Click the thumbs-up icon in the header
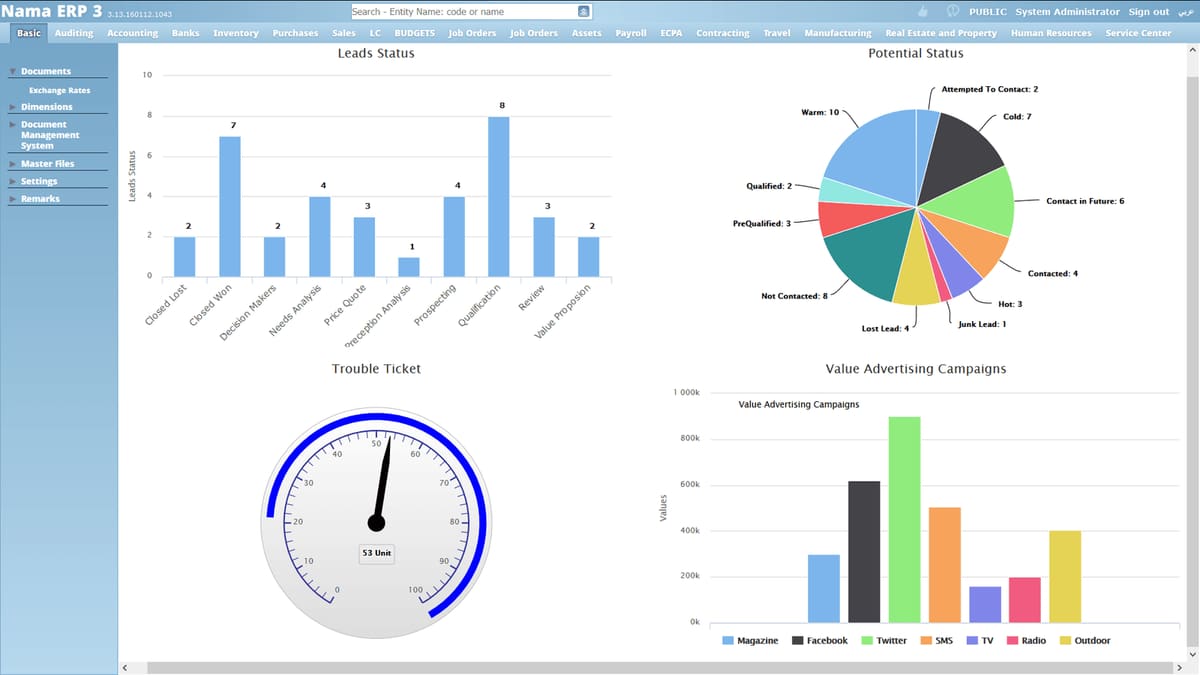The height and width of the screenshot is (675, 1200). click(924, 11)
